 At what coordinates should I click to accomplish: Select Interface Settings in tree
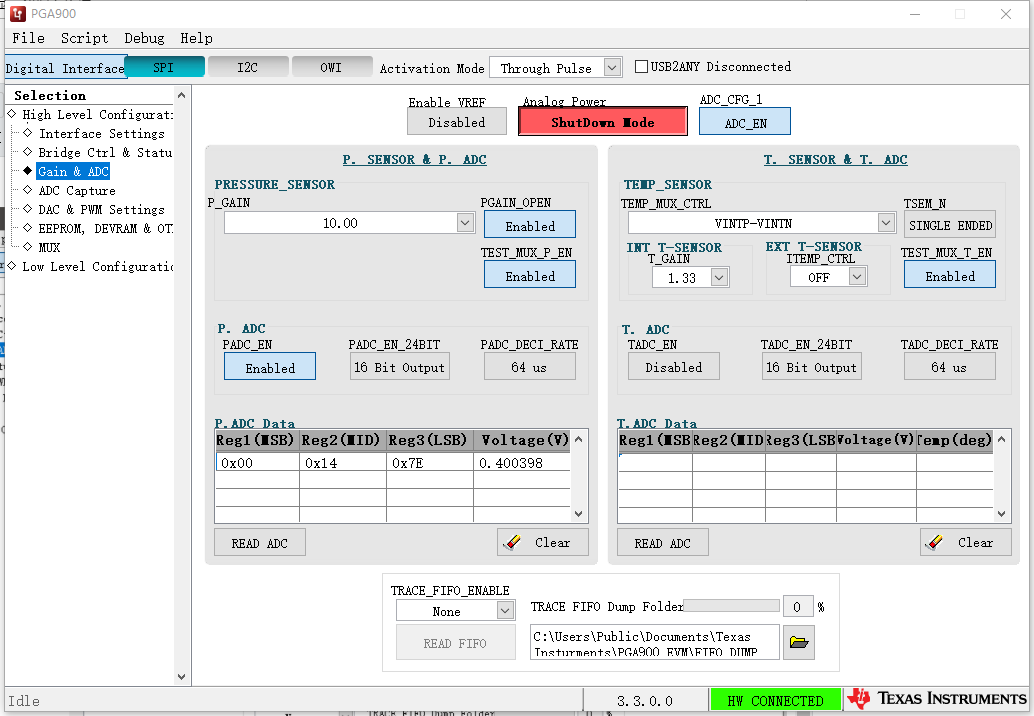coord(102,133)
